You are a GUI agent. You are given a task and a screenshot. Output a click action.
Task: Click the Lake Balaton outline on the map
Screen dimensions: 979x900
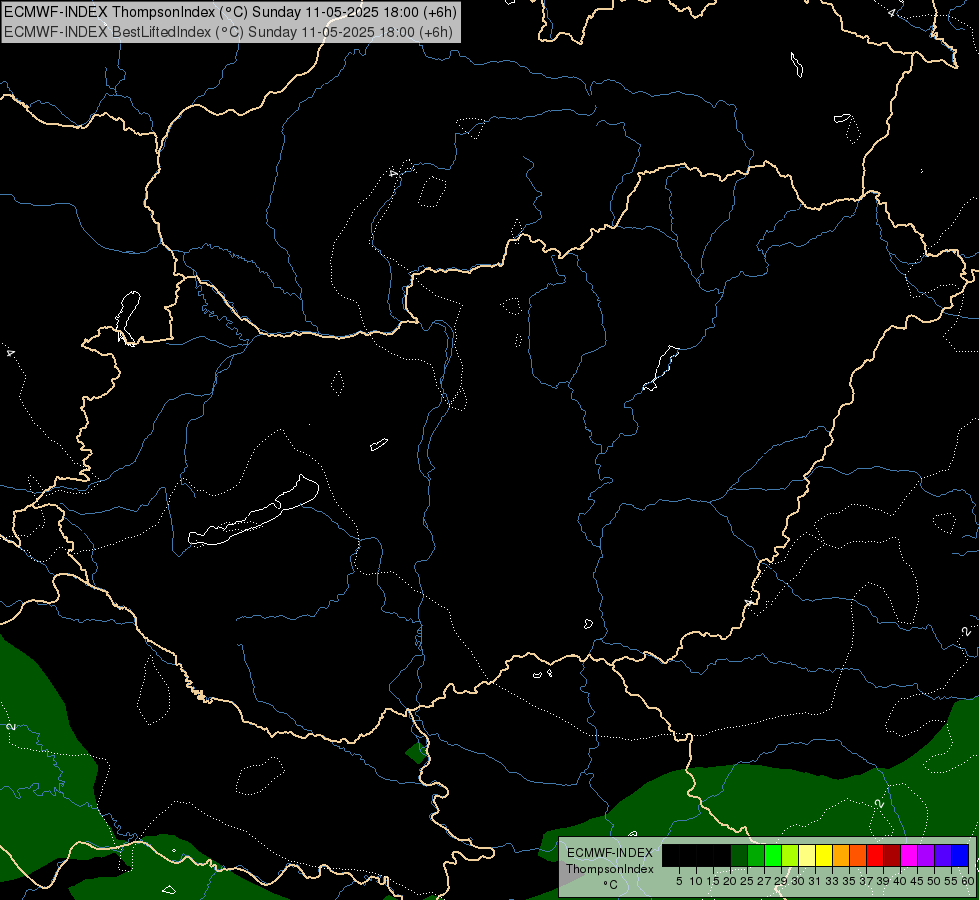[253, 512]
